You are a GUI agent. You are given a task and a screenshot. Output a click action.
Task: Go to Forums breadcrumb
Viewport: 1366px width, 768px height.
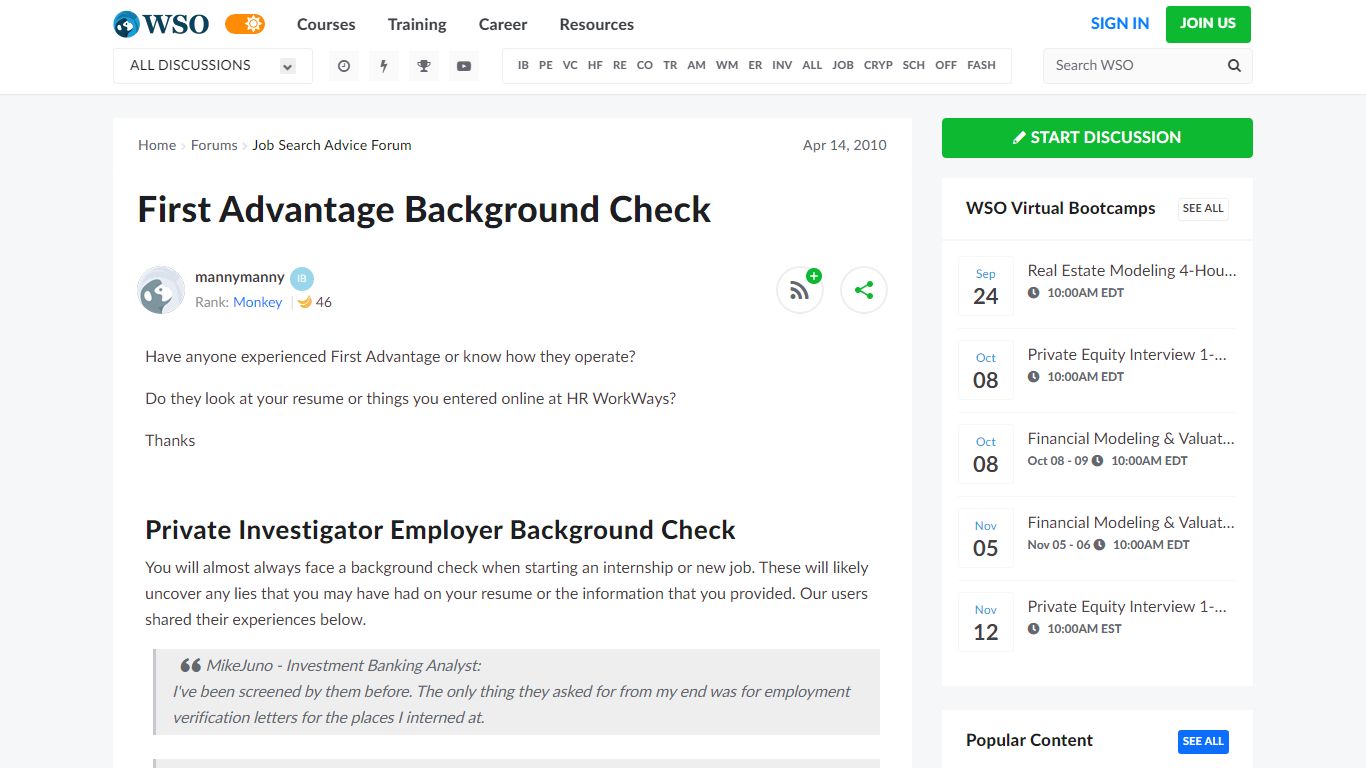(214, 145)
